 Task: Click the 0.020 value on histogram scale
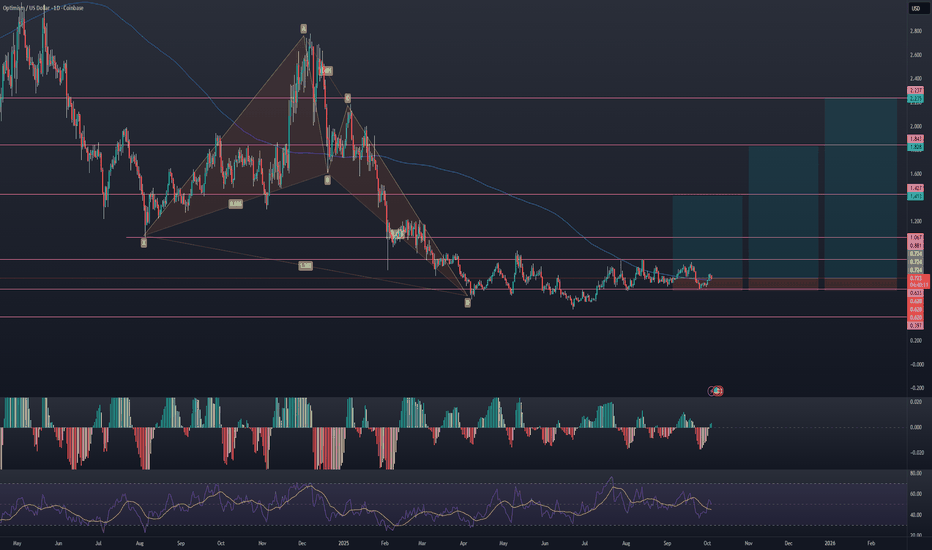point(915,402)
